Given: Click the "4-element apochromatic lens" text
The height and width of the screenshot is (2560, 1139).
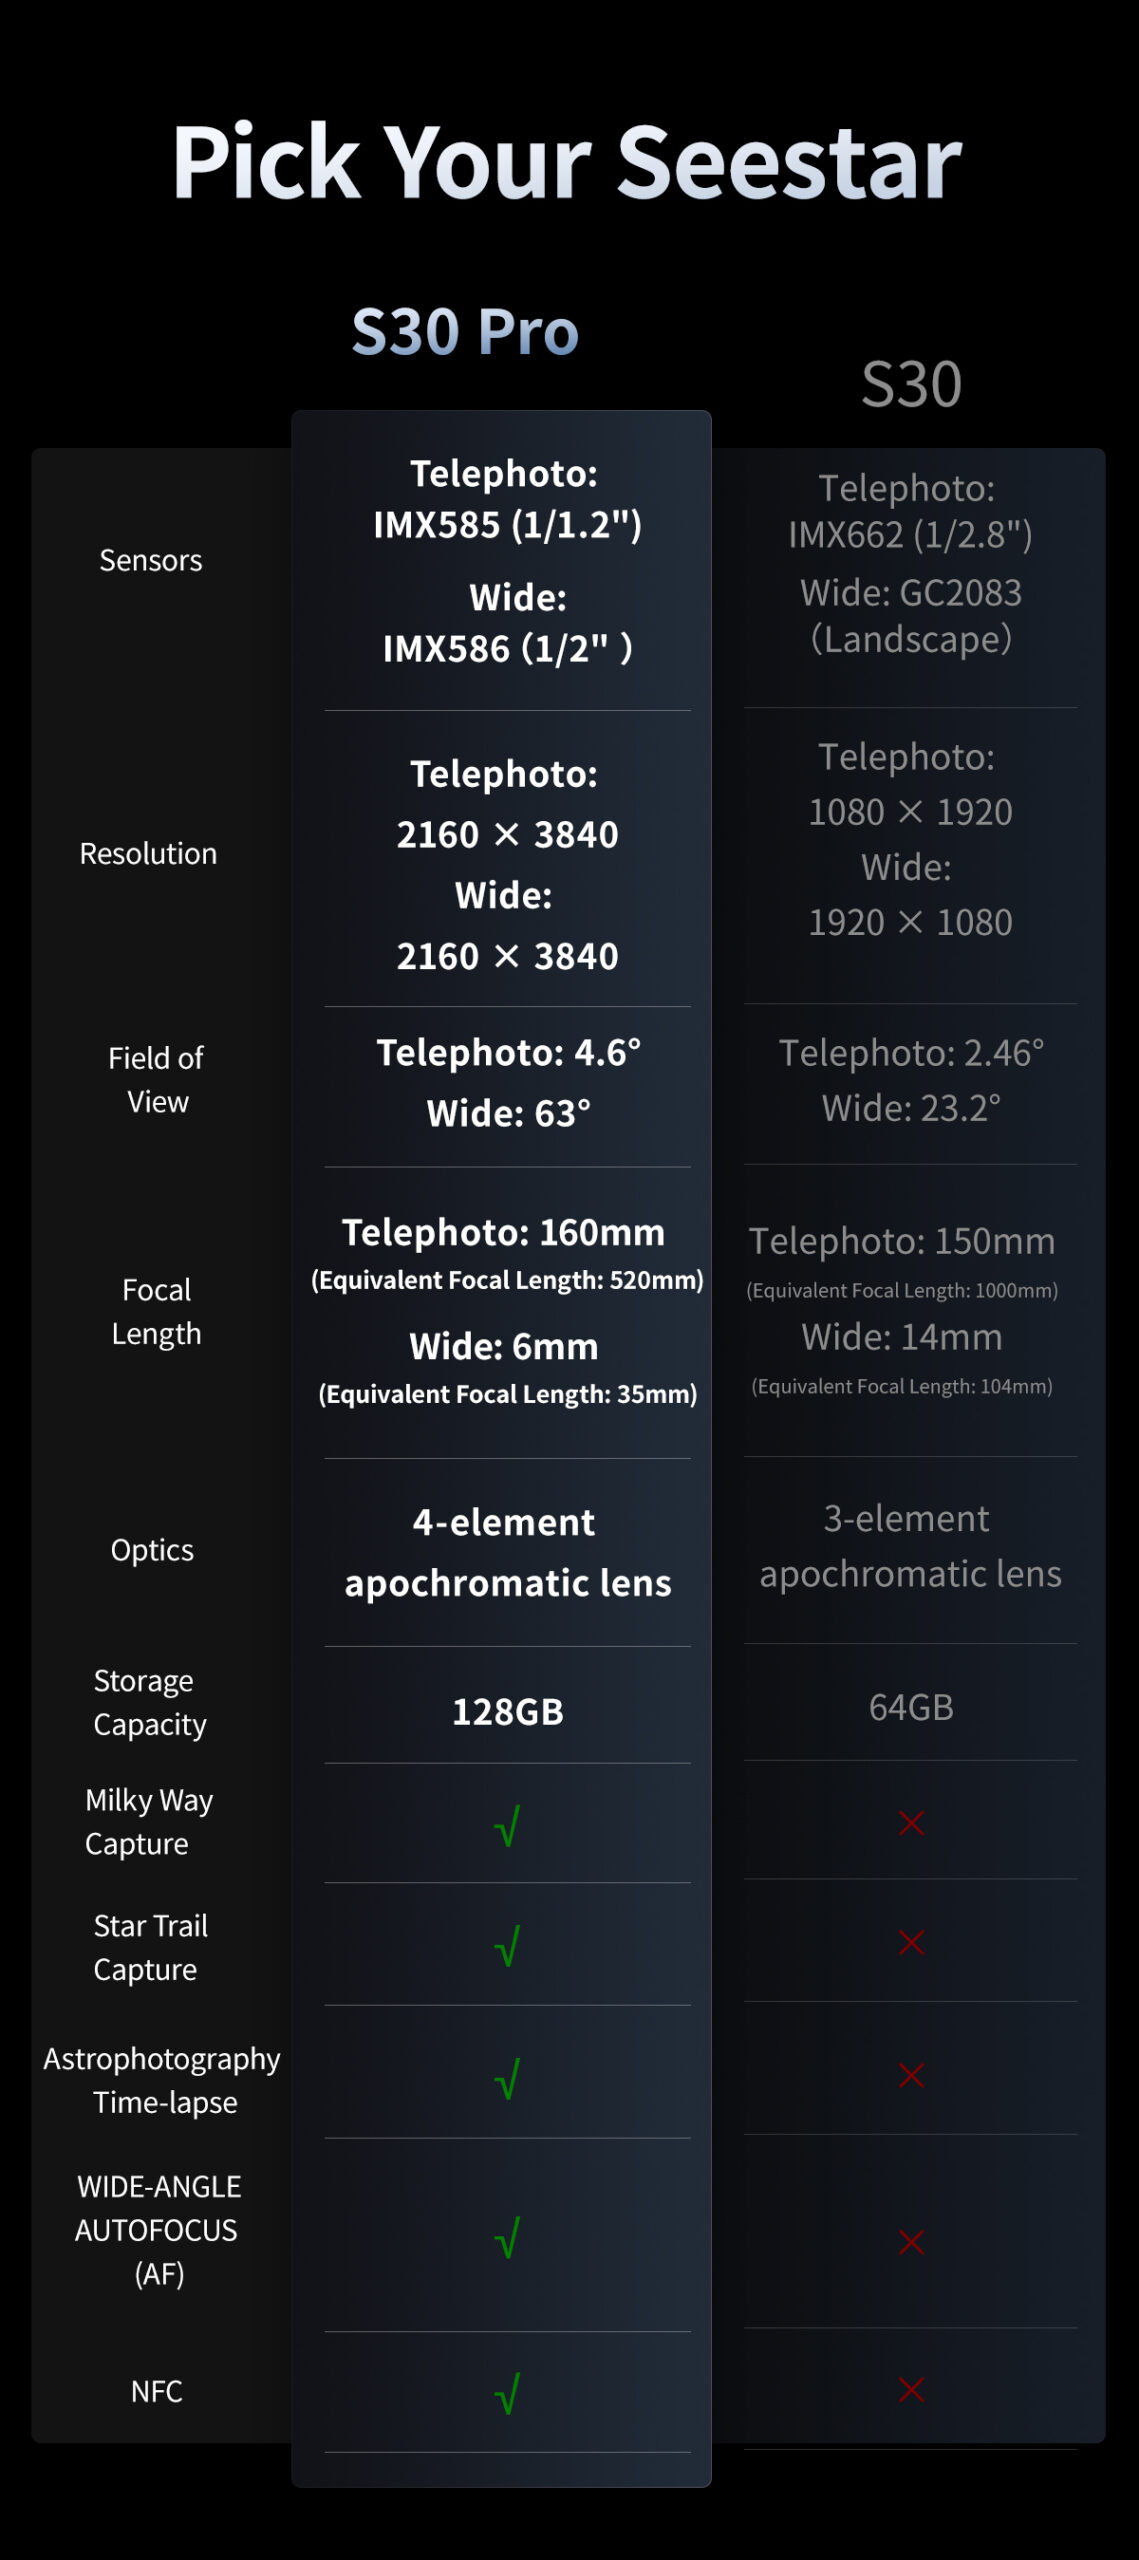Looking at the screenshot, I should [x=508, y=1553].
